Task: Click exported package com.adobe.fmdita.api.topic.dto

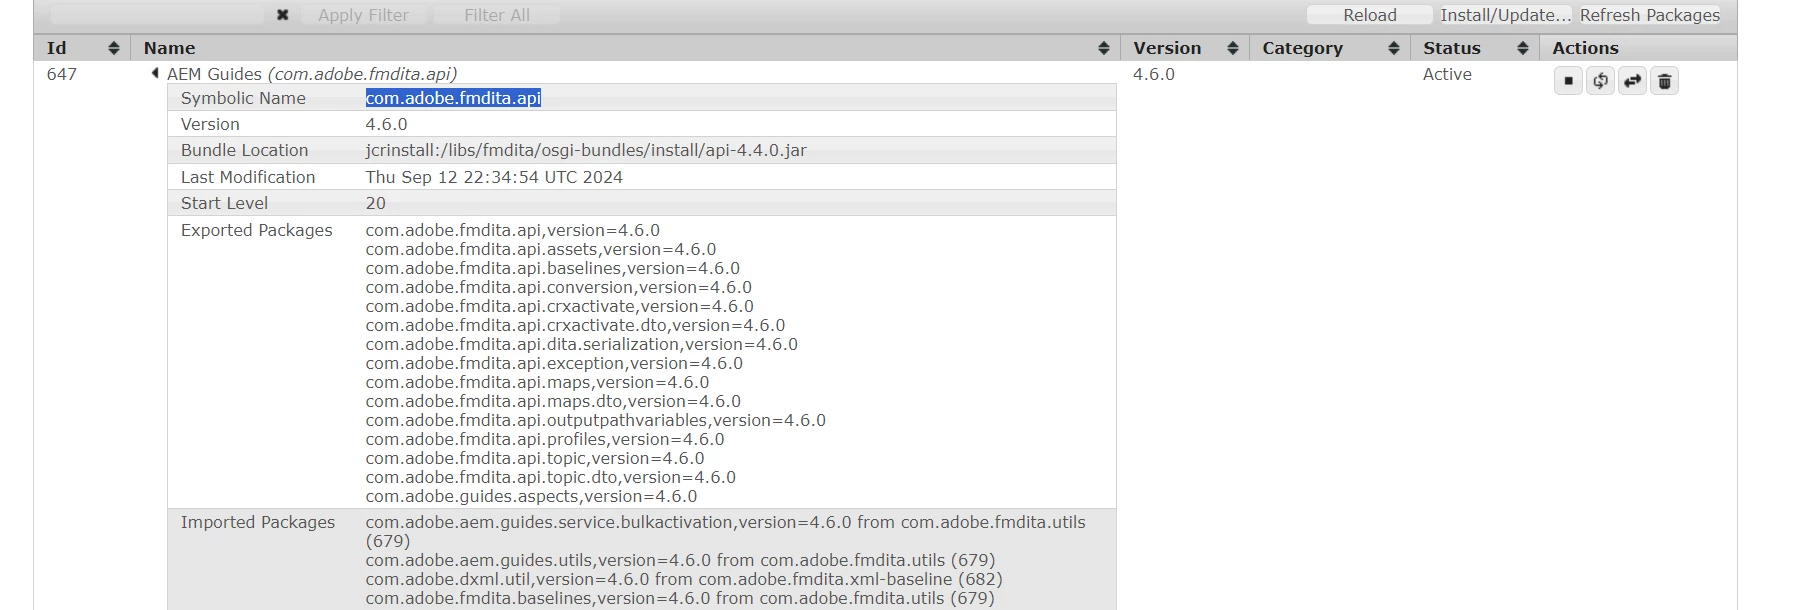Action: (x=550, y=477)
